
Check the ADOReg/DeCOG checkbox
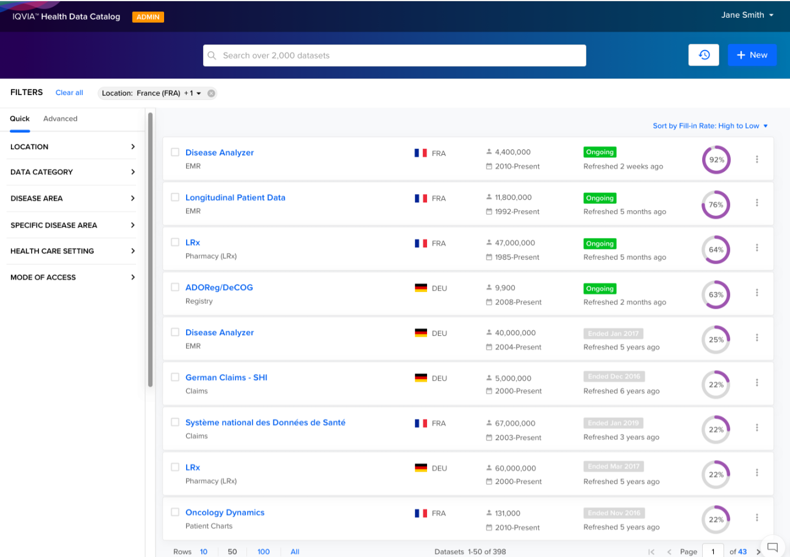click(x=175, y=287)
